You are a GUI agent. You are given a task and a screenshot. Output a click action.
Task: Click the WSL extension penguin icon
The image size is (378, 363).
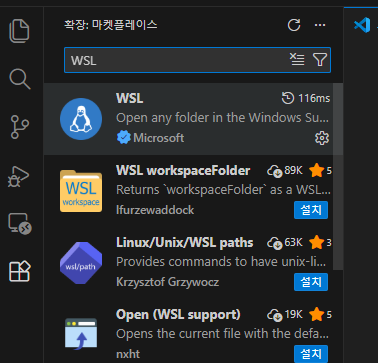click(81, 119)
